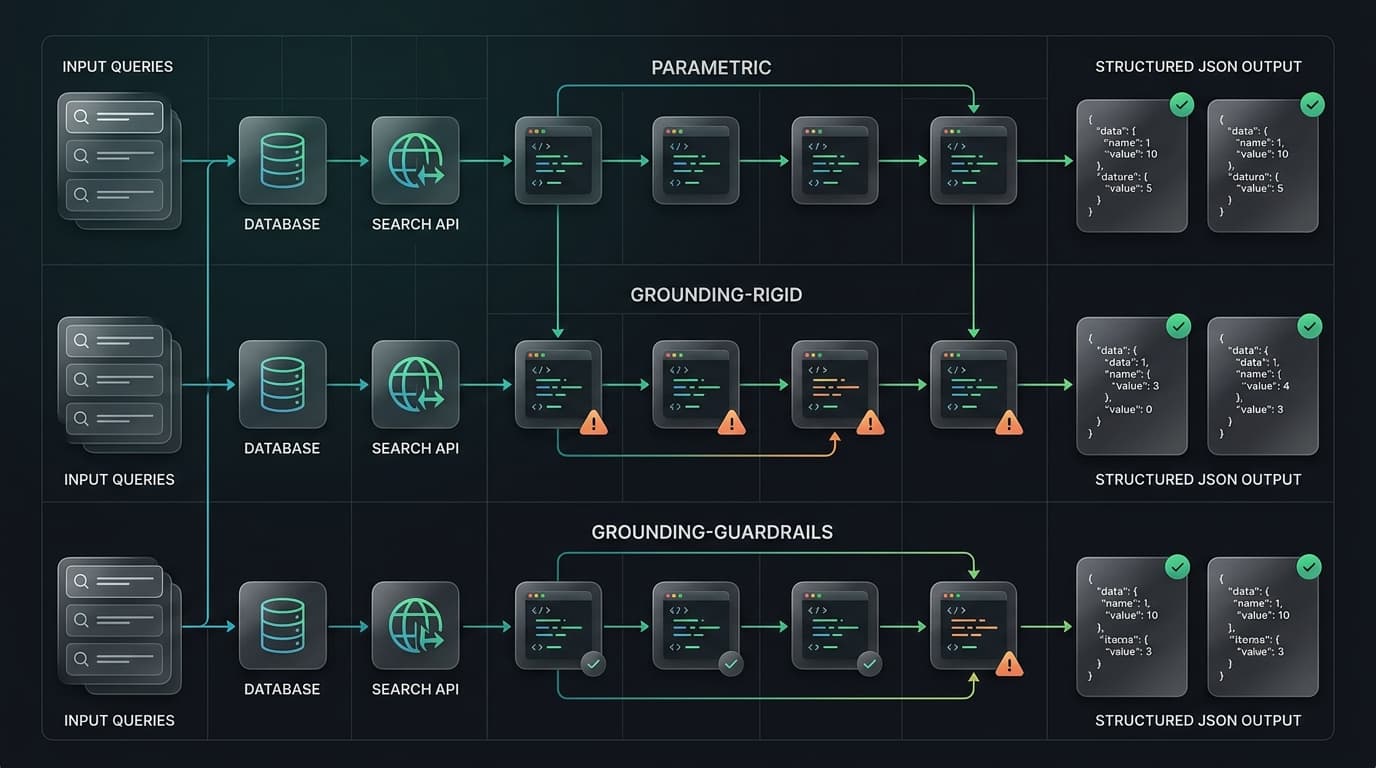Click the orange-code third node under GROUNDING-RIGID
Screen dimensions: 1376x768
835,385
